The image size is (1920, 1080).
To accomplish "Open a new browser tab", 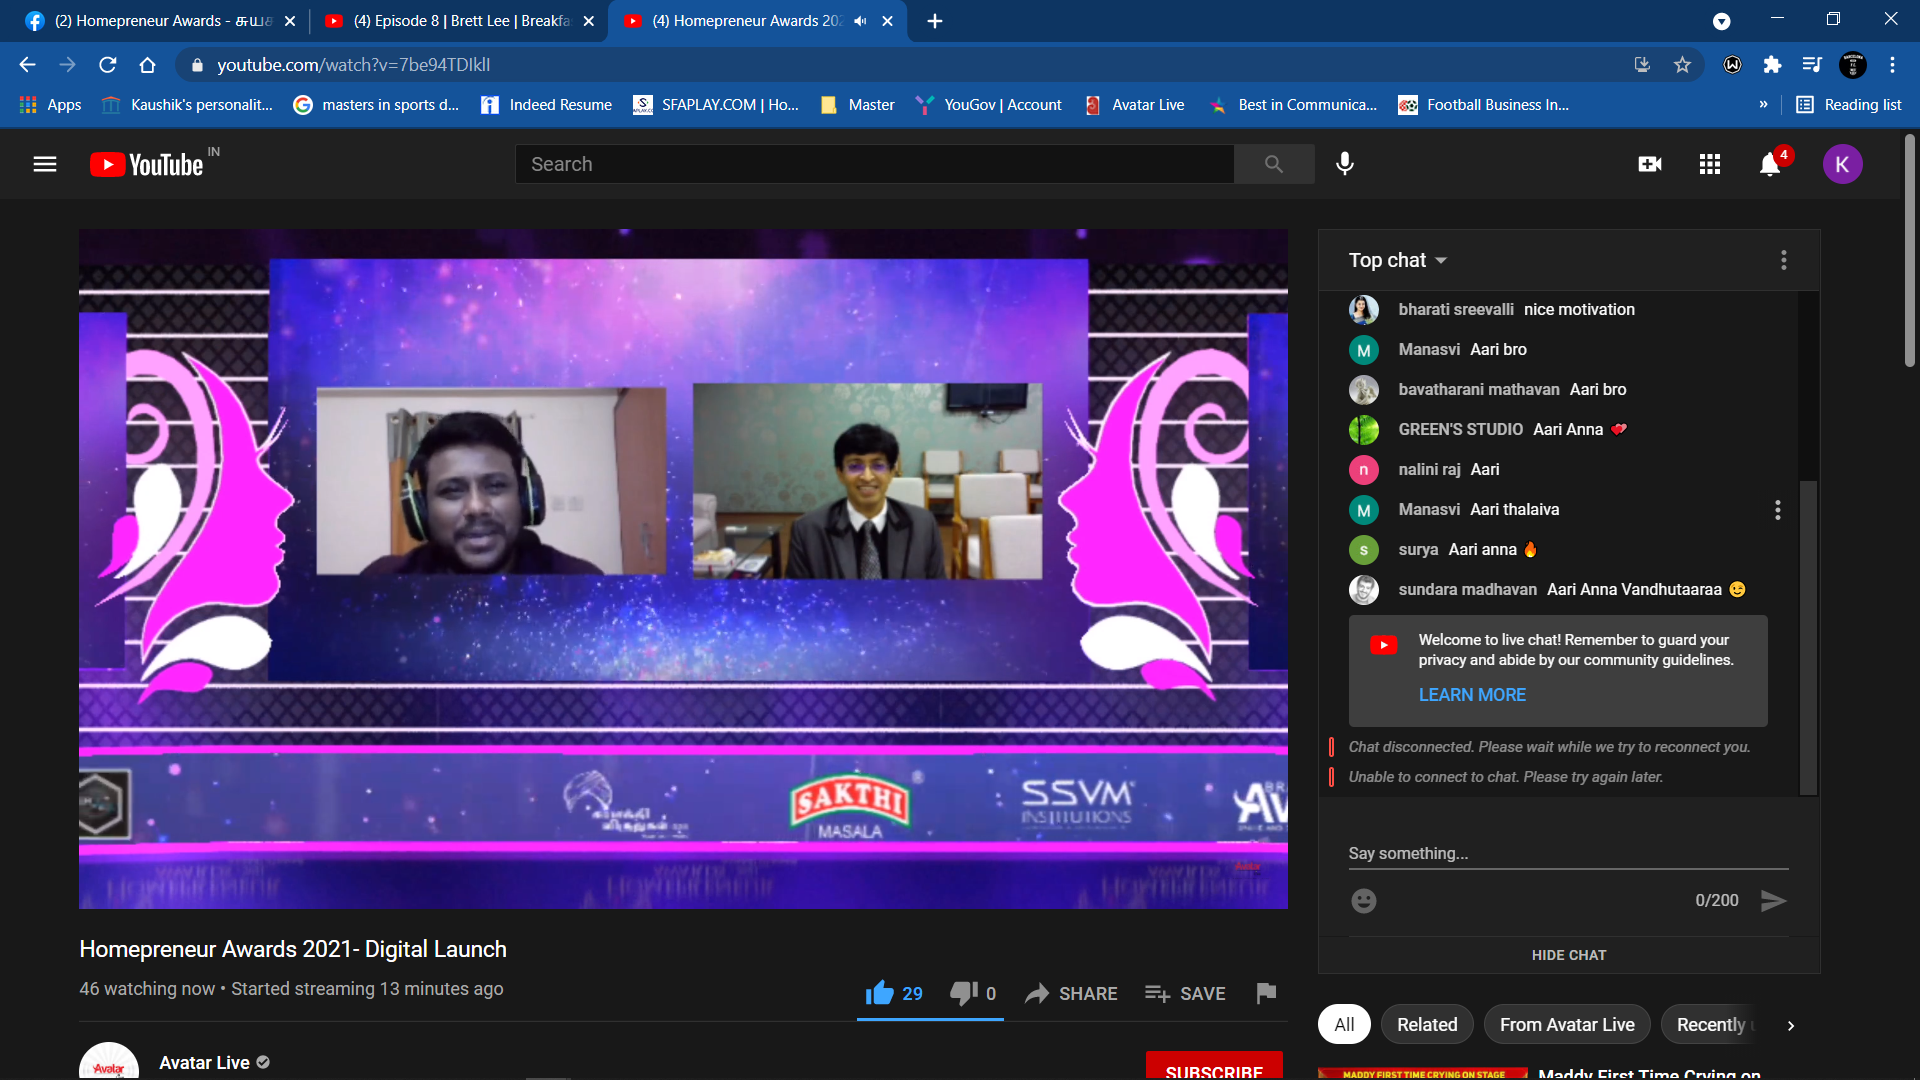I will click(935, 21).
